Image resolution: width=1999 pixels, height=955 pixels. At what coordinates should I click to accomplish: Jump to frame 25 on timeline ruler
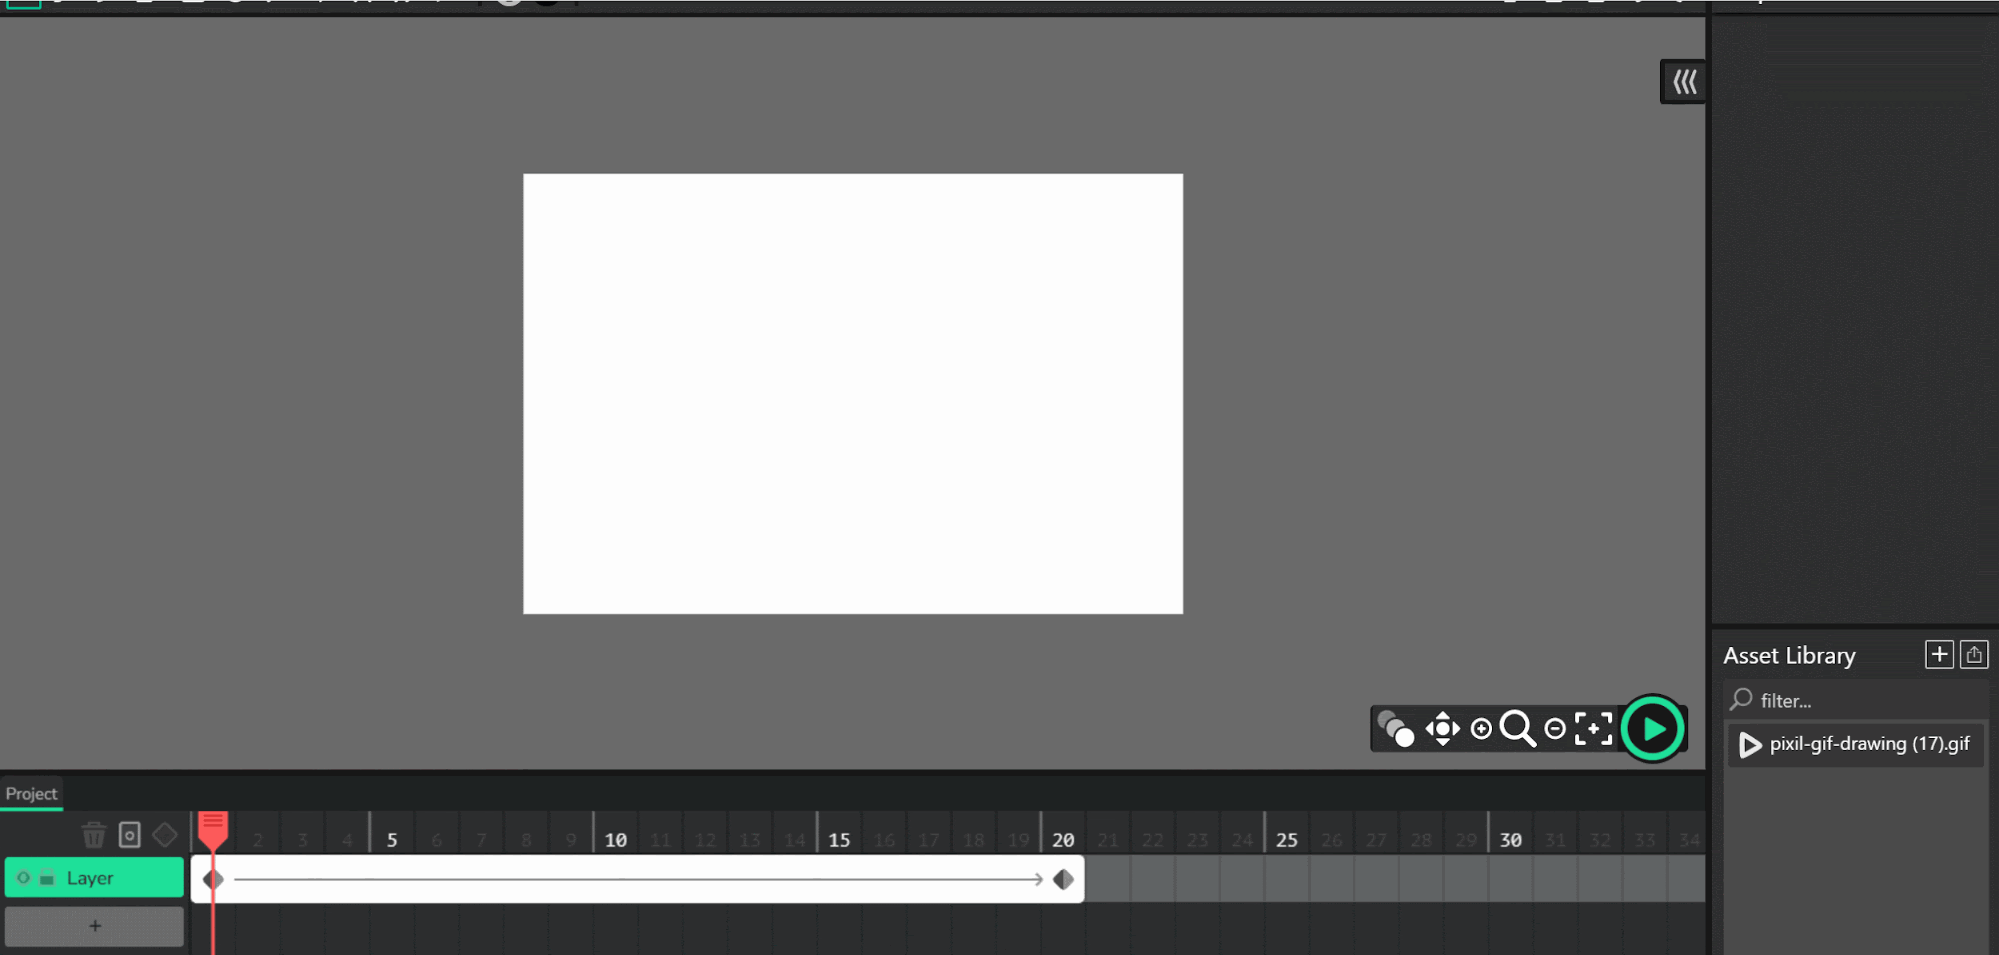tap(1287, 840)
